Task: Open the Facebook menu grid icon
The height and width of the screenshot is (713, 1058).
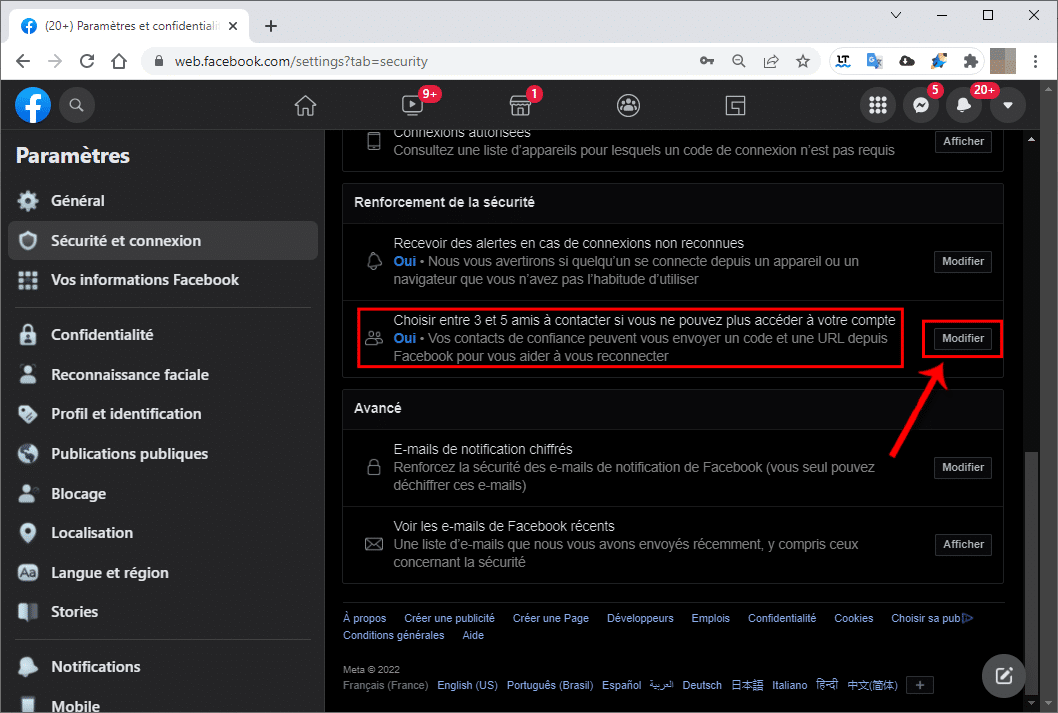Action: 878,105
